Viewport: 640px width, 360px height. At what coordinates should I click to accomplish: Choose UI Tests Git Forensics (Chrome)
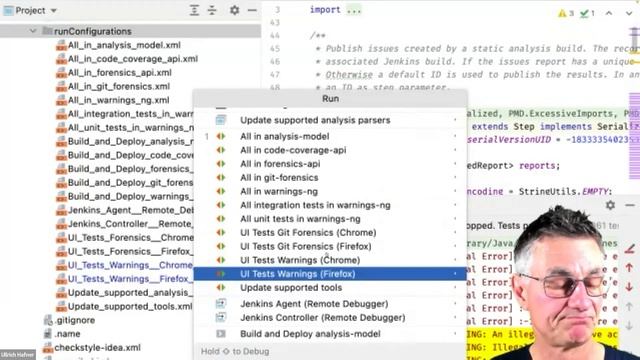point(330,233)
